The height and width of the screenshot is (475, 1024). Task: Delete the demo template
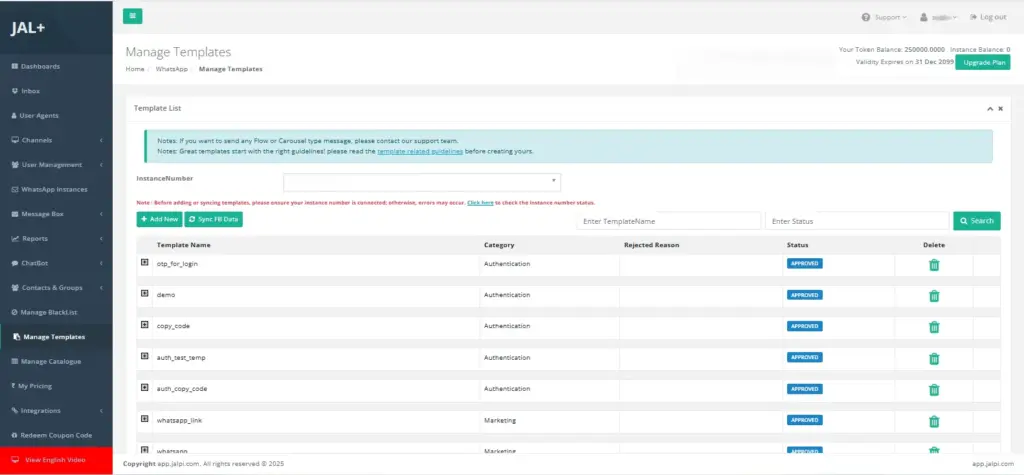(x=934, y=296)
